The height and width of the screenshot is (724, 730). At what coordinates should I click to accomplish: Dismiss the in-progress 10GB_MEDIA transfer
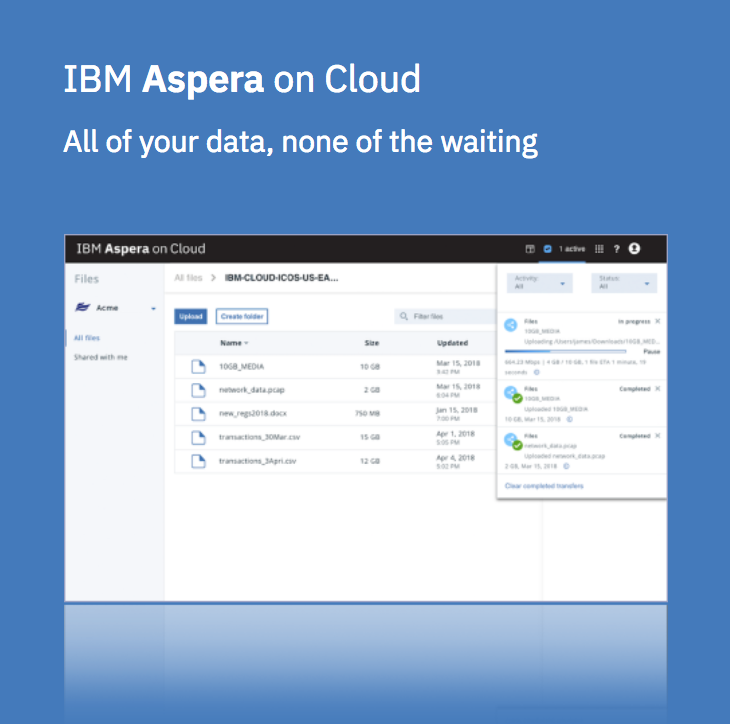(657, 321)
